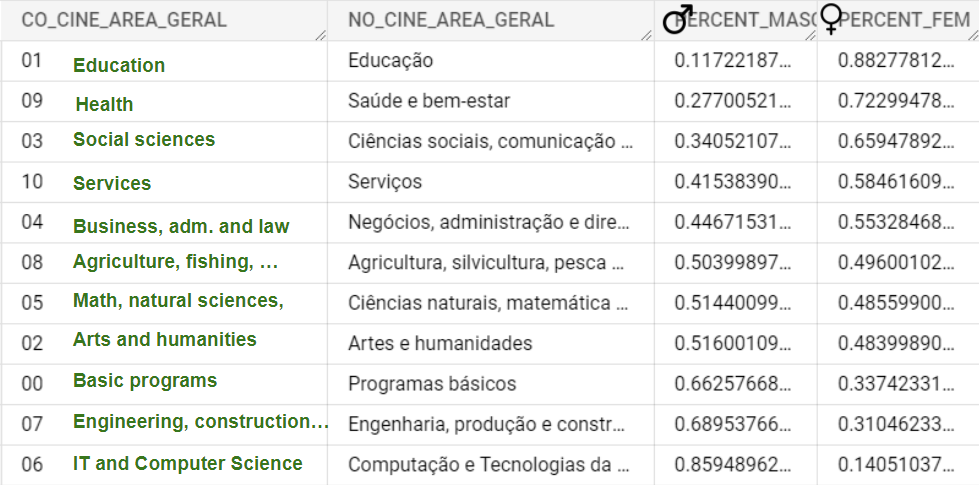Select the IT and Computer Science label

click(187, 463)
